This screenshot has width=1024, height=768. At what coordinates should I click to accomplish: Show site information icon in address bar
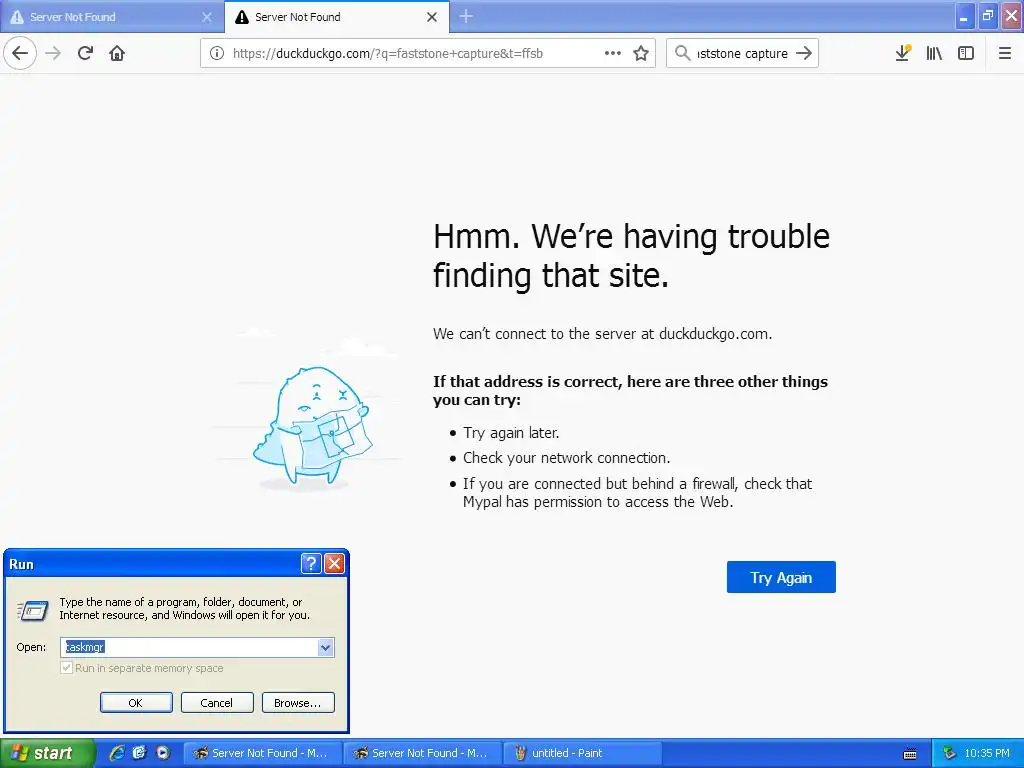pos(217,54)
